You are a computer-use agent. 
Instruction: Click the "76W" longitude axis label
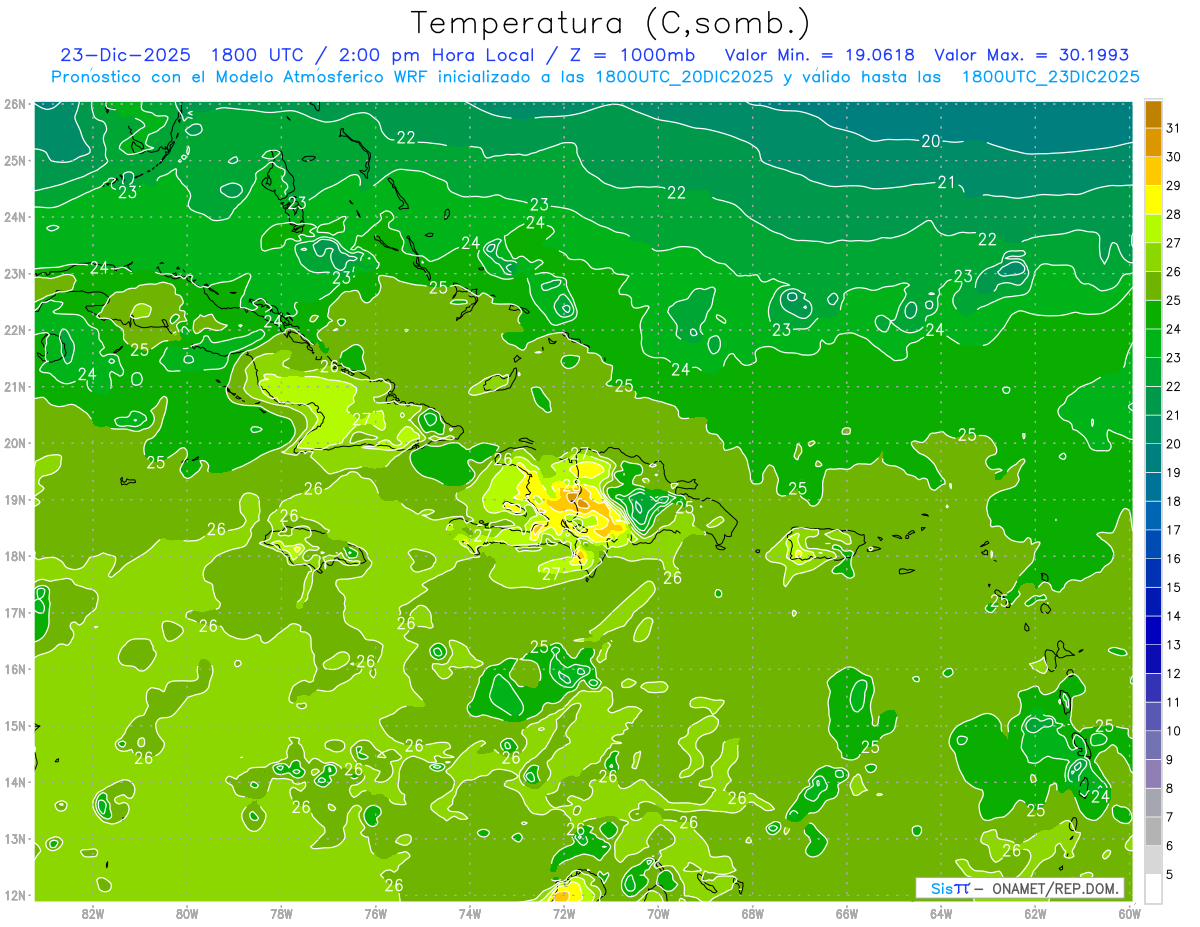[x=376, y=913]
